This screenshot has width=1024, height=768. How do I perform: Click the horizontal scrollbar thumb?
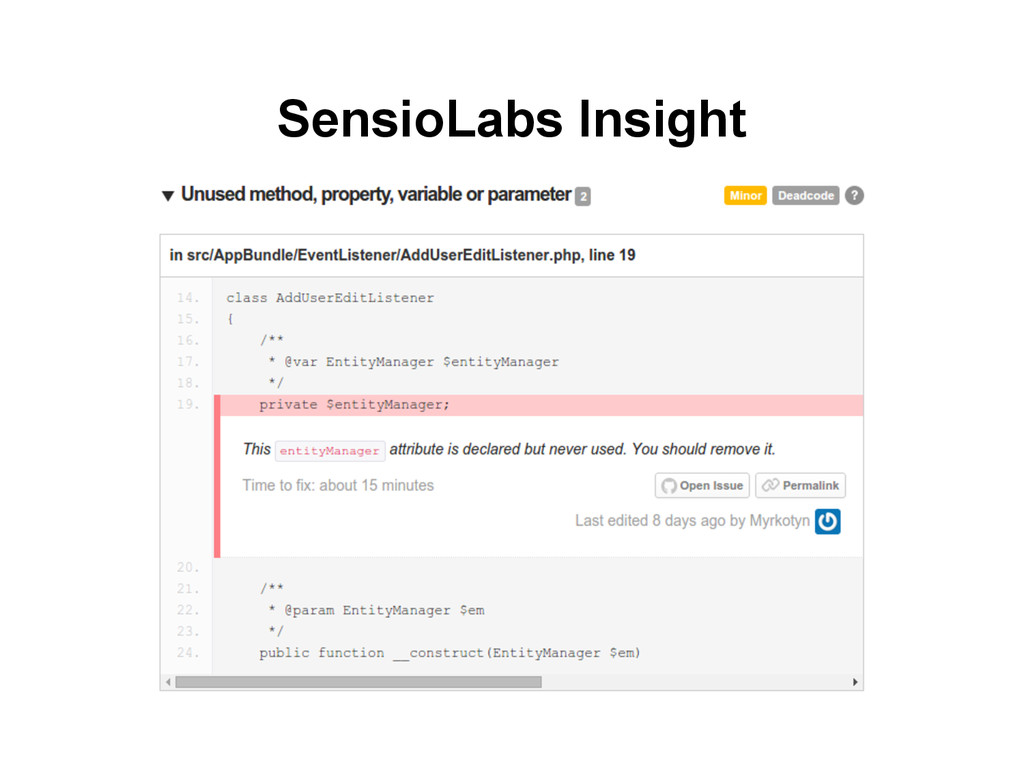[x=358, y=682]
